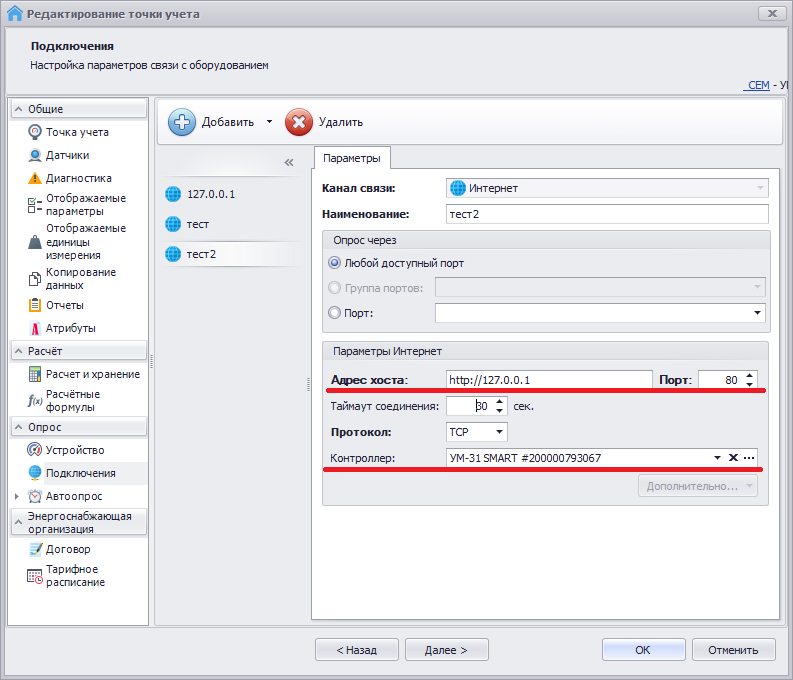The height and width of the screenshot is (680, 793).
Task: Select the Порт radio option
Action: point(335,313)
